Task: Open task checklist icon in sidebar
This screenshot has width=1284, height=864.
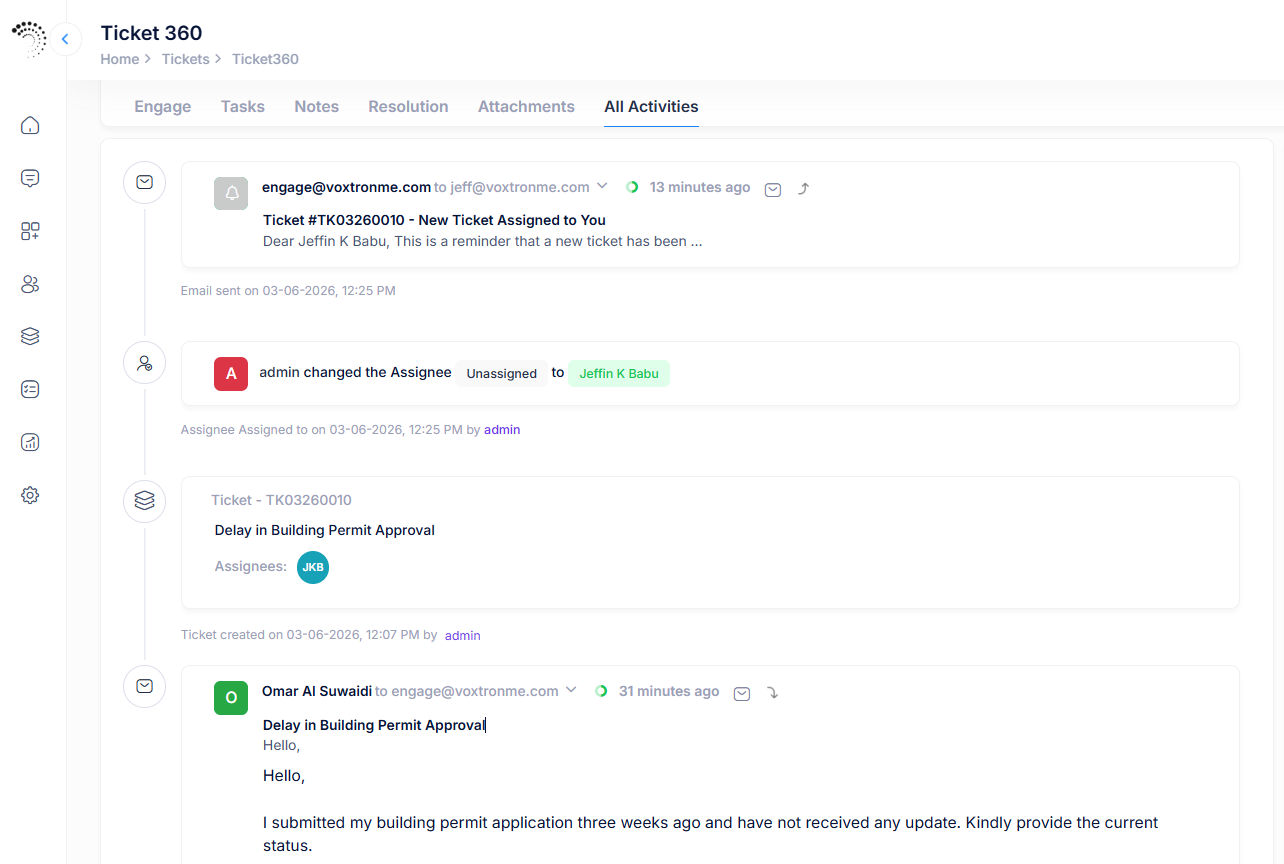Action: [x=30, y=389]
